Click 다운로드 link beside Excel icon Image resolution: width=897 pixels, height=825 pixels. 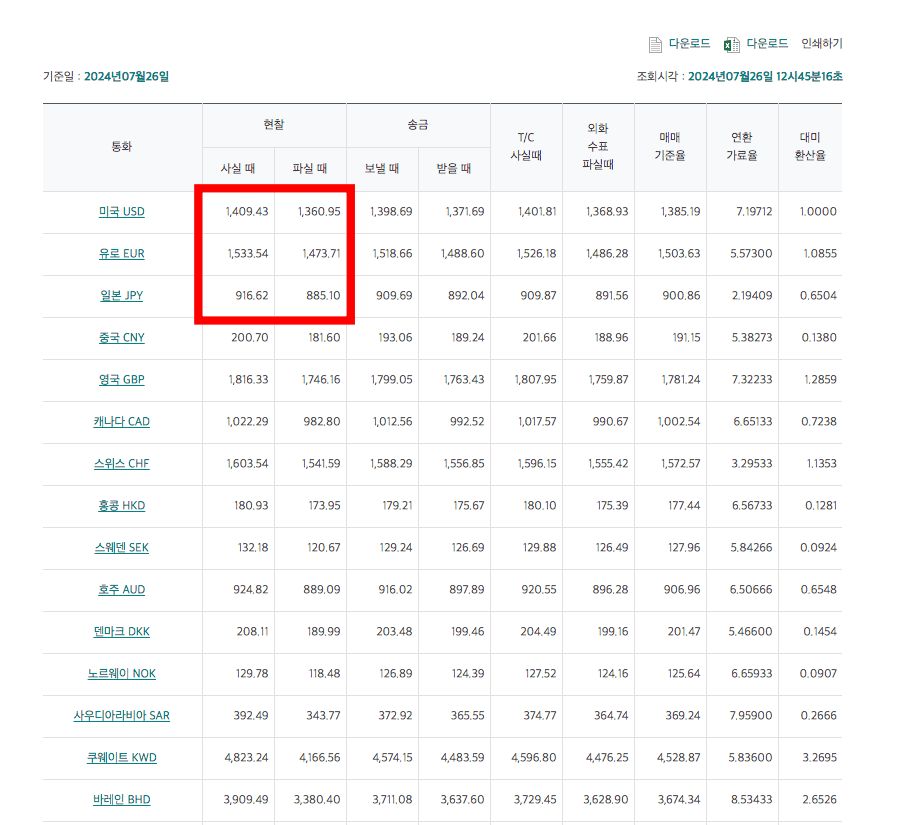[x=767, y=43]
